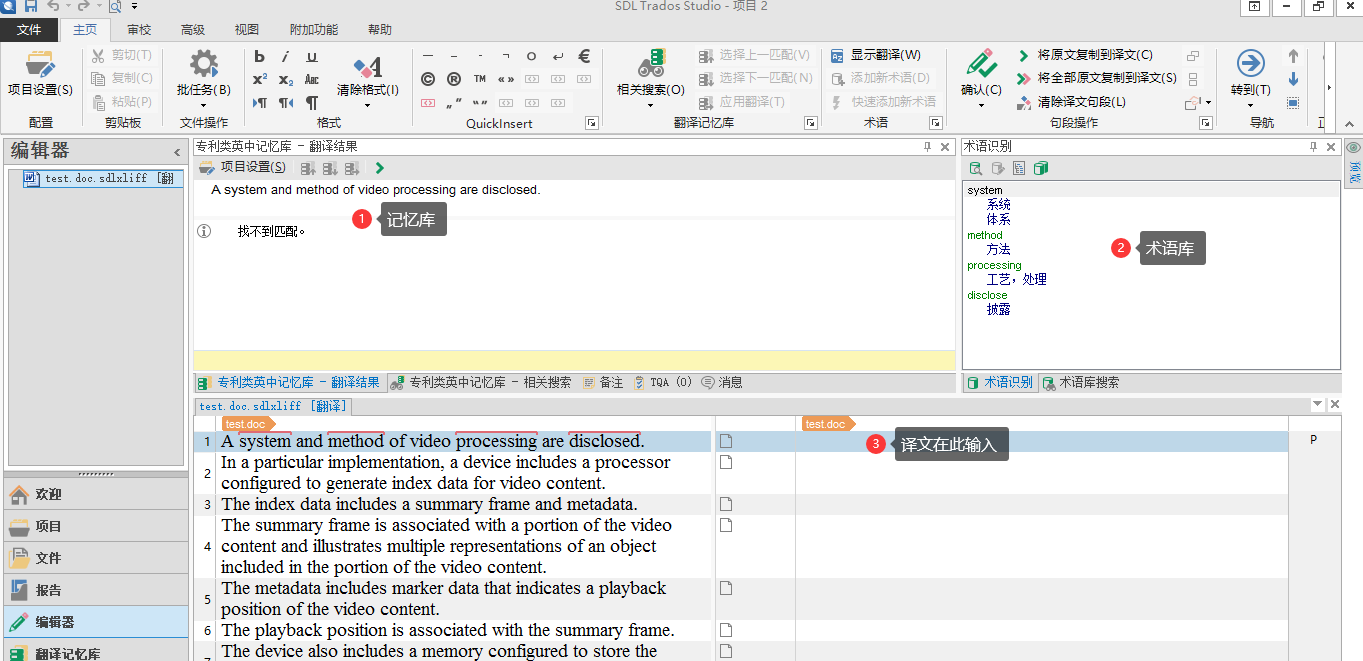Open the 术语库搜索 termbase search tab
The width and height of the screenshot is (1363, 661).
[x=1081, y=382]
